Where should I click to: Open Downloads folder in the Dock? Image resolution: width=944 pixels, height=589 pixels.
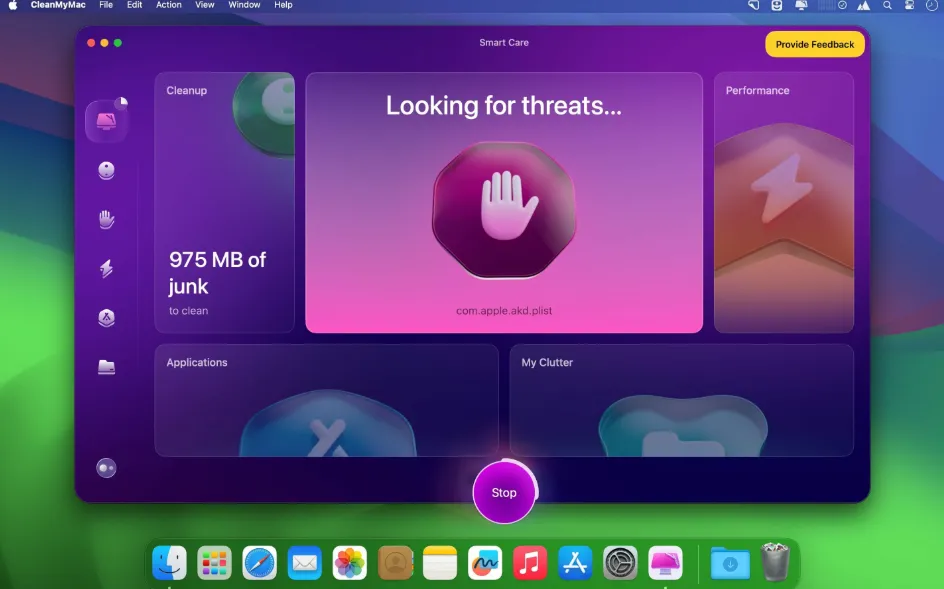point(730,564)
